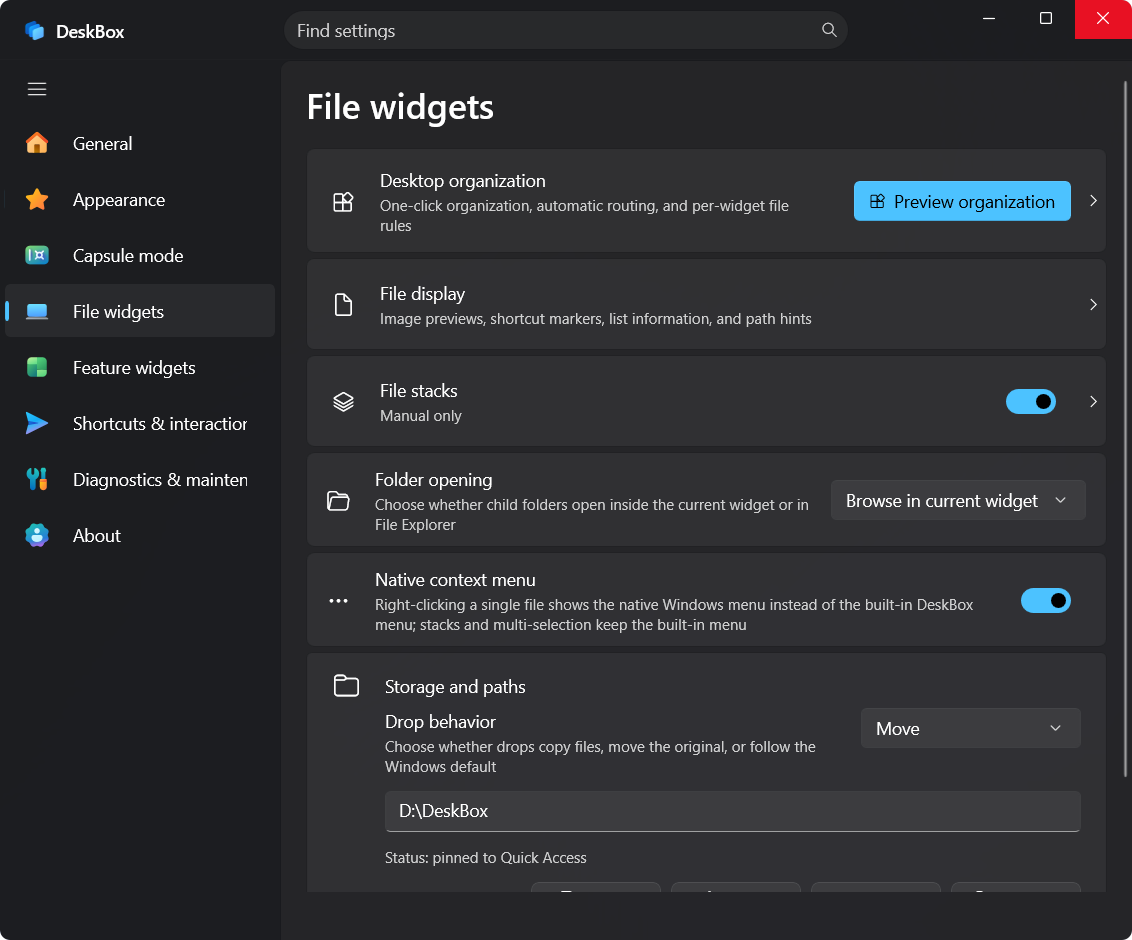Click the D:\DeskBox storage path field
Viewport: 1132px width, 940px height.
(x=732, y=811)
